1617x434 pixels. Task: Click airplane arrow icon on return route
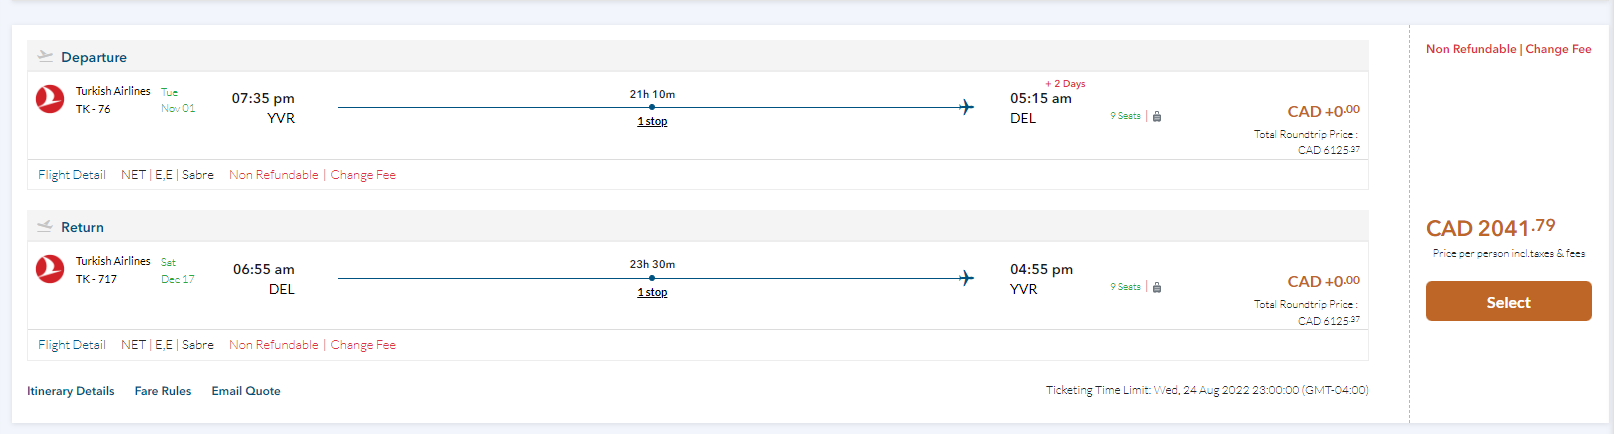click(965, 278)
